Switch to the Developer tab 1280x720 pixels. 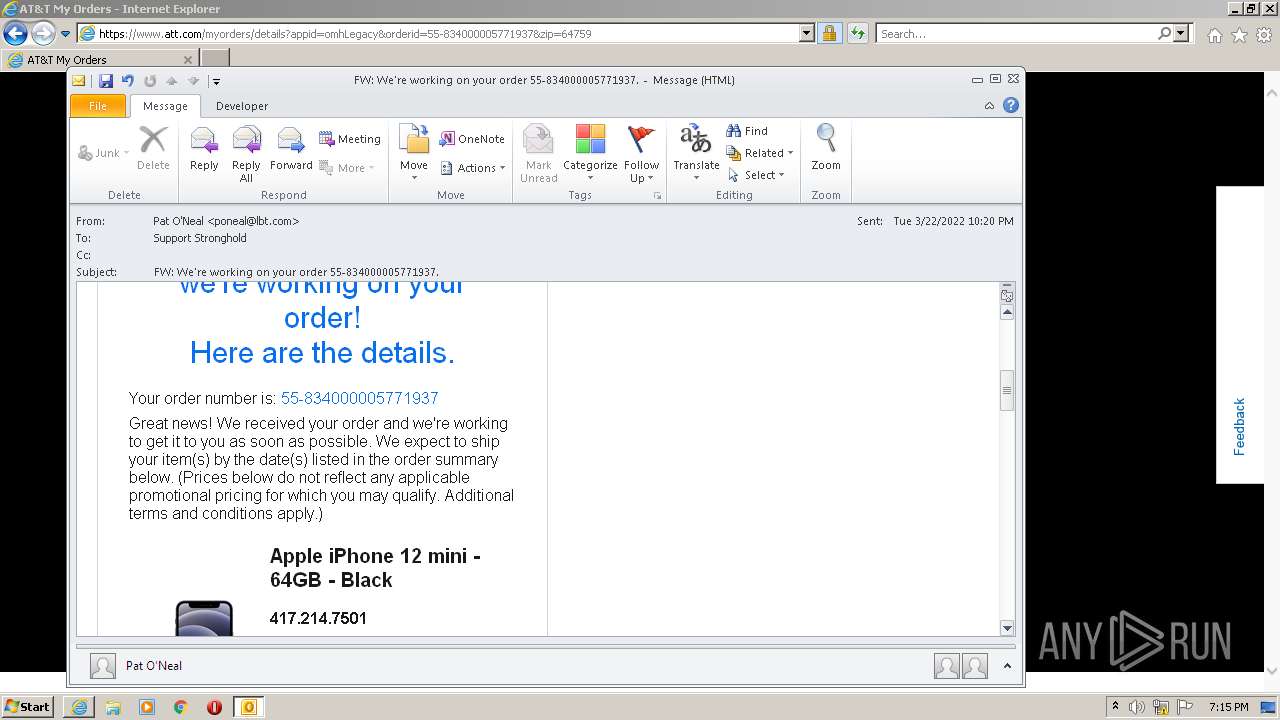(242, 106)
